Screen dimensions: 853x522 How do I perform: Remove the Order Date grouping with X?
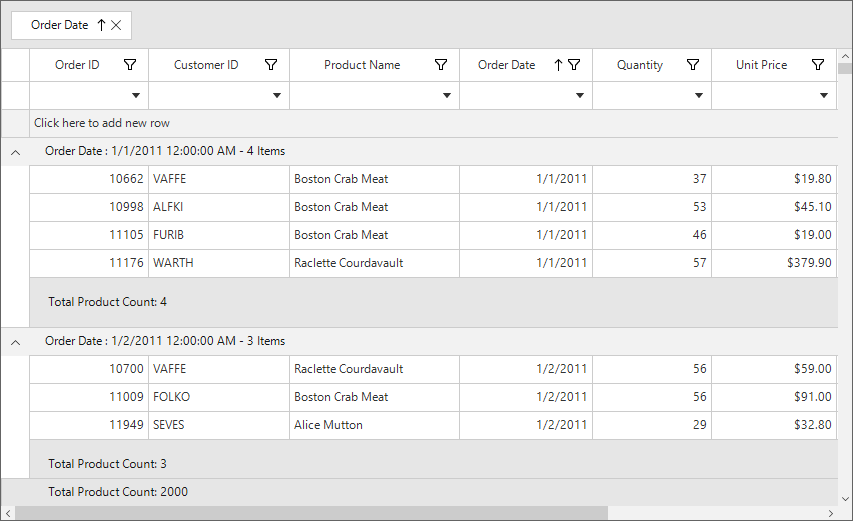click(116, 26)
